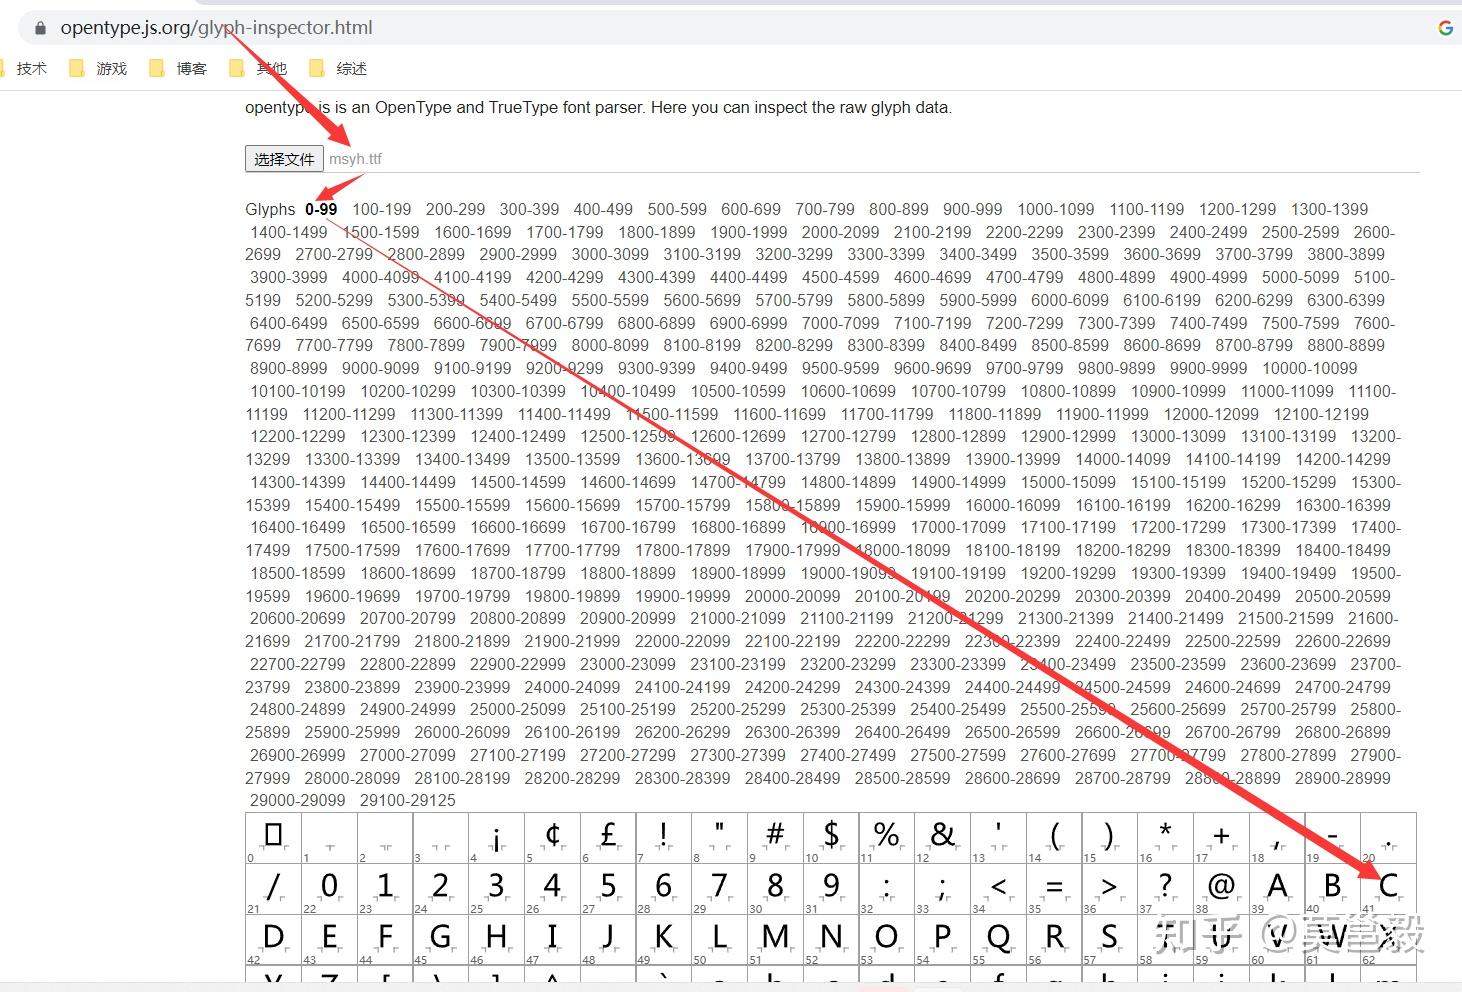Click the Google icon in address bar

[x=1445, y=28]
